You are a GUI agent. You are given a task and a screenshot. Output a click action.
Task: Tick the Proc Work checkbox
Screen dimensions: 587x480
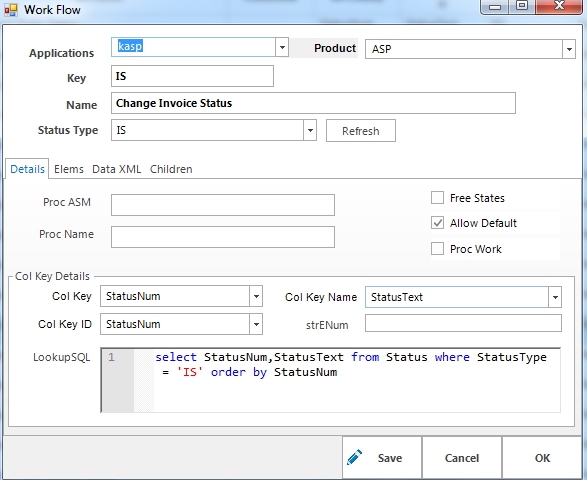pyautogui.click(x=437, y=249)
